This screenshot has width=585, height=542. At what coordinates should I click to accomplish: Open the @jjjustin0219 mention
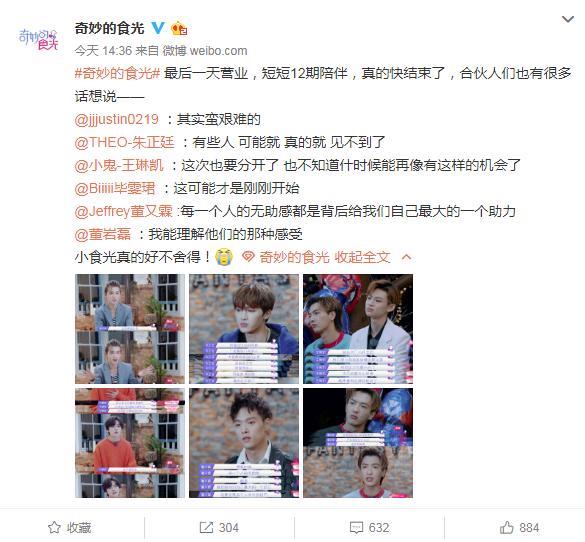point(117,119)
